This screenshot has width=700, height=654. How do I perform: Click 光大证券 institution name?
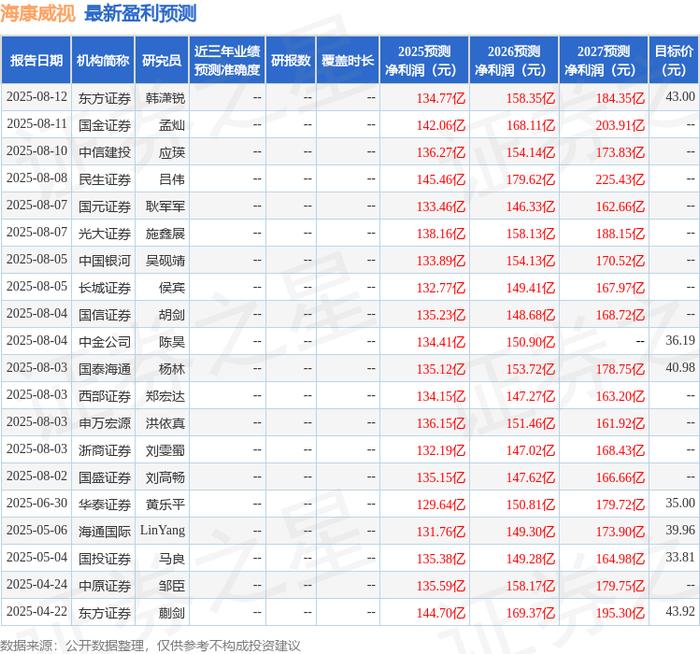pos(104,233)
